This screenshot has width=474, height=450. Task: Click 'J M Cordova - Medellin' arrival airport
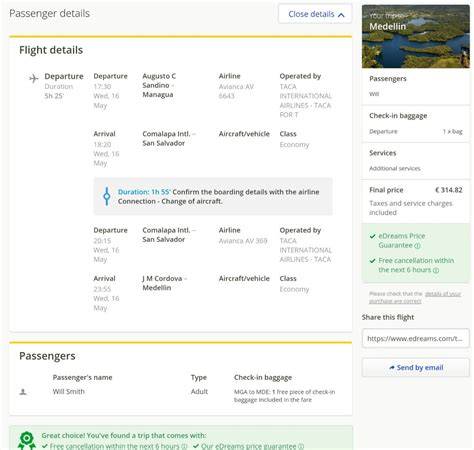click(165, 283)
